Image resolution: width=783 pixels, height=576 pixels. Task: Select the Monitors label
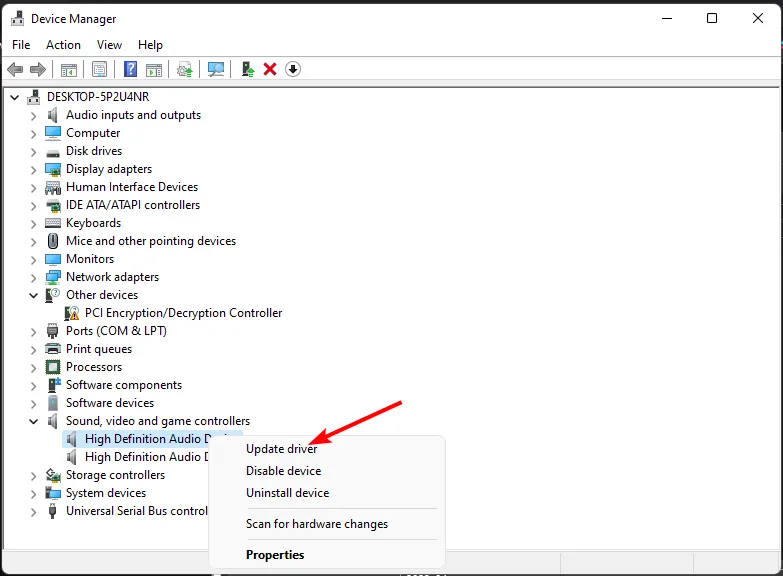[90, 259]
